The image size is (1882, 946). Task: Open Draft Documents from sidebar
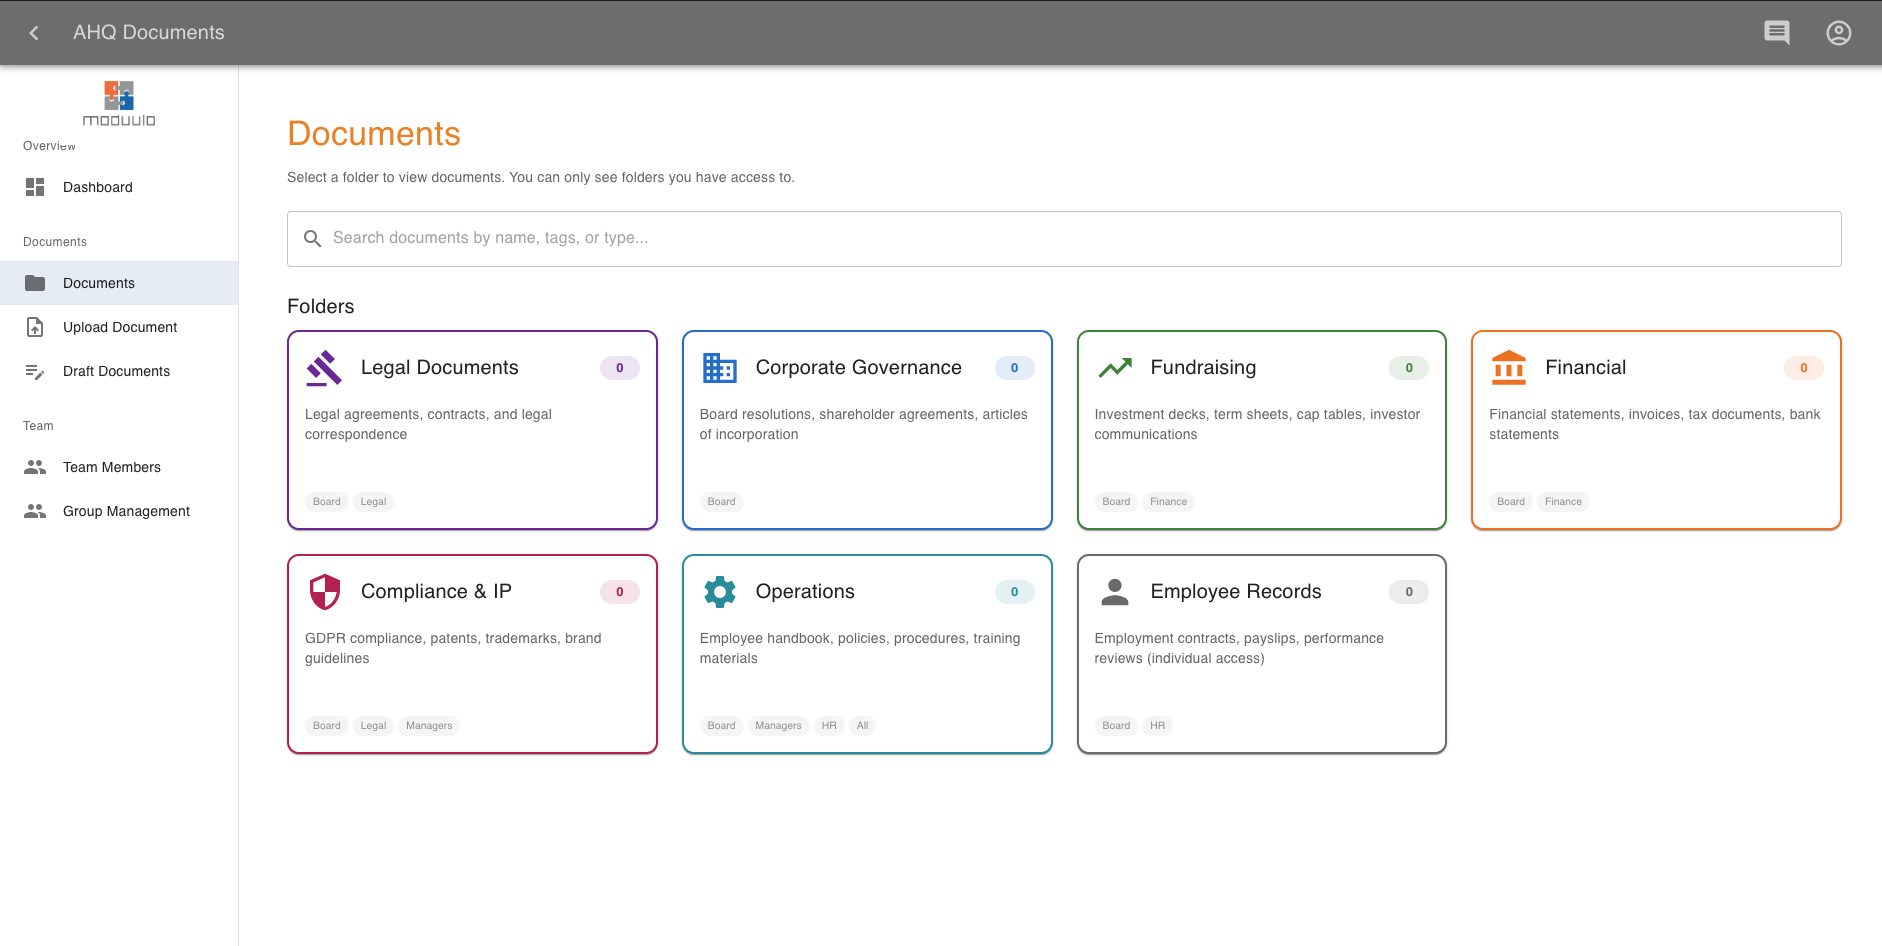116,371
